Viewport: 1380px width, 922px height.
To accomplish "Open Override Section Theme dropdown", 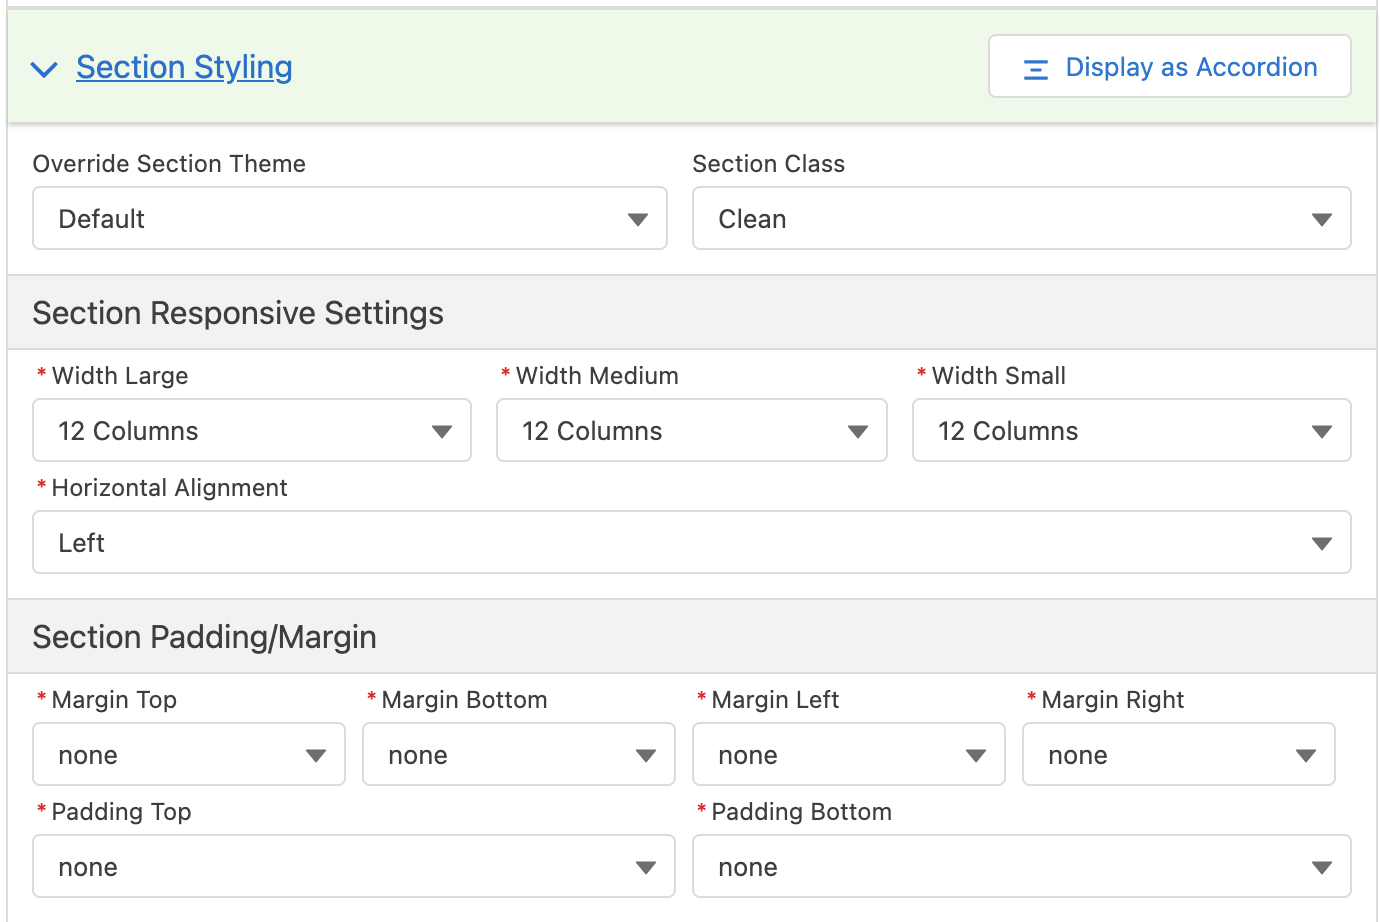I will point(349,218).
